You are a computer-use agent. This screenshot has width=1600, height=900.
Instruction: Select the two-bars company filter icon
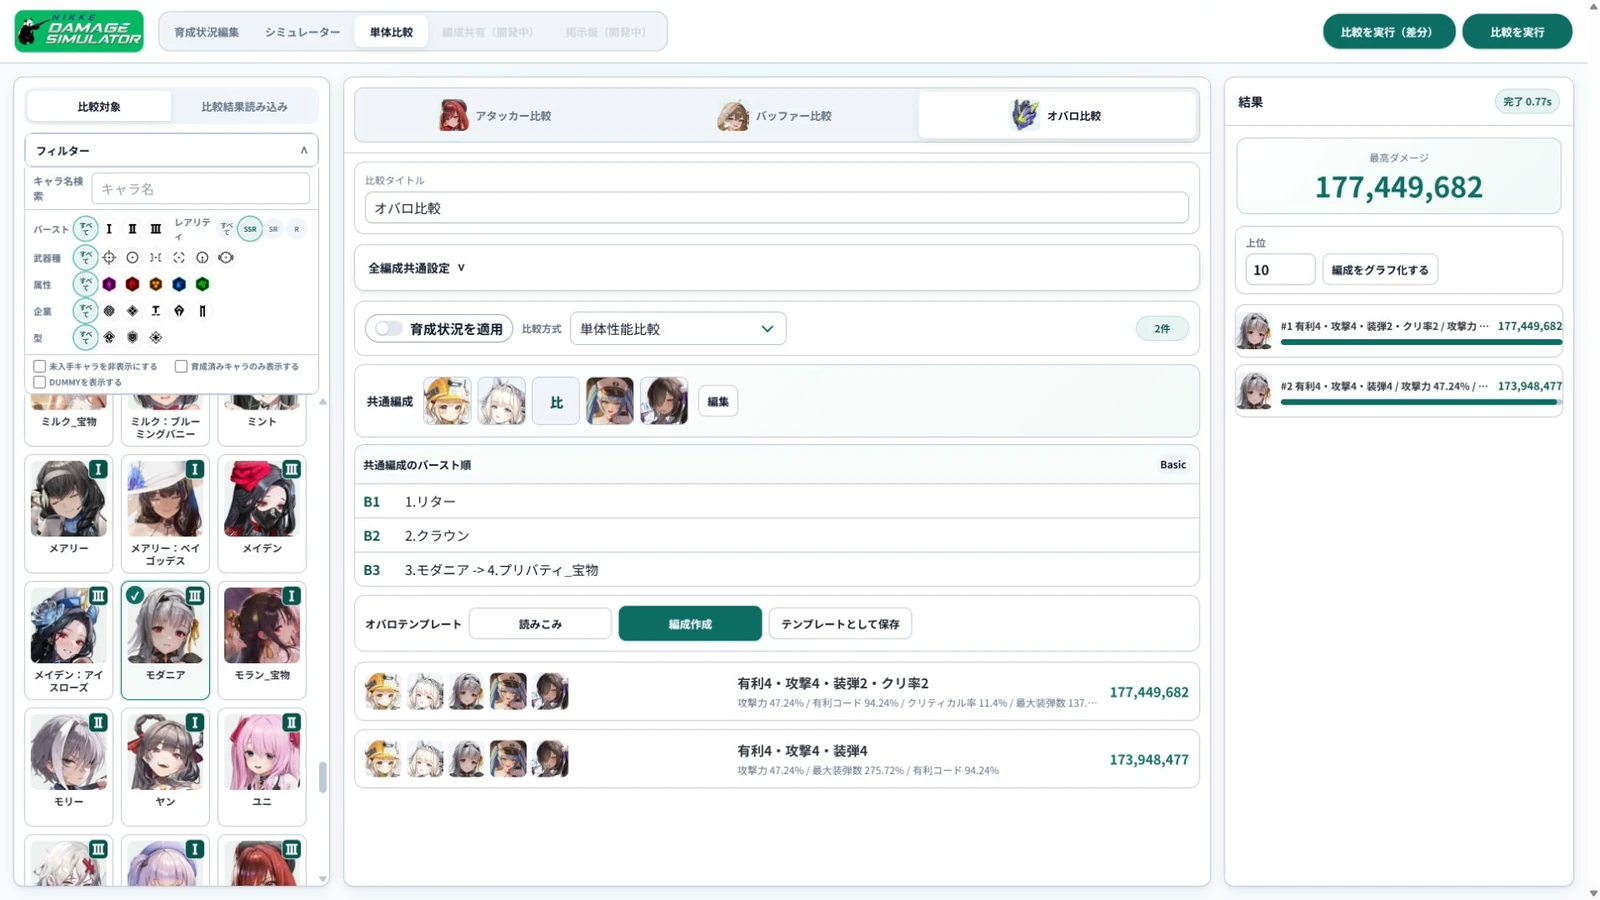[202, 311]
